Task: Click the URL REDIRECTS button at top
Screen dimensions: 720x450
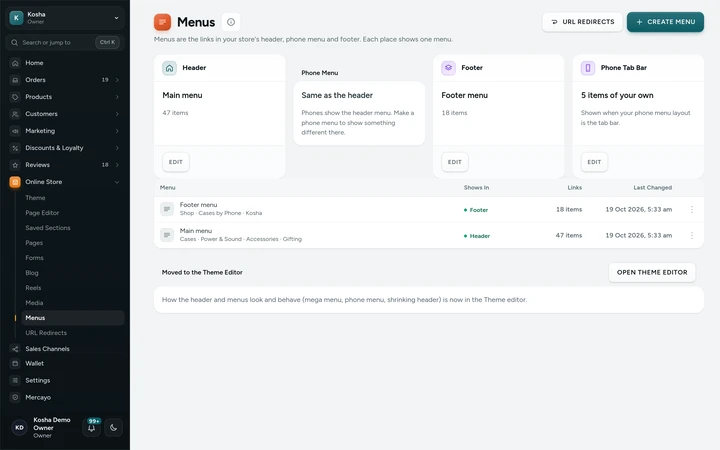Action: pyautogui.click(x=582, y=22)
